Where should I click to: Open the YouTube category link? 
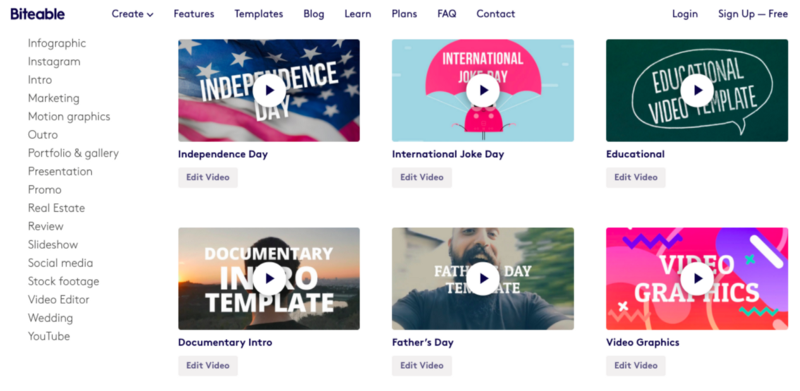[x=49, y=336]
